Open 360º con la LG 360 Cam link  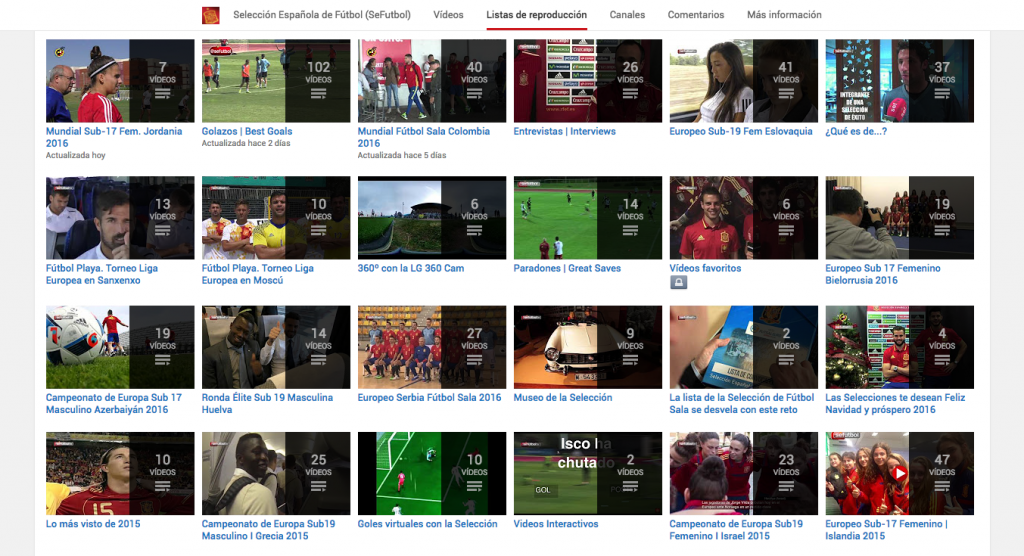411,268
